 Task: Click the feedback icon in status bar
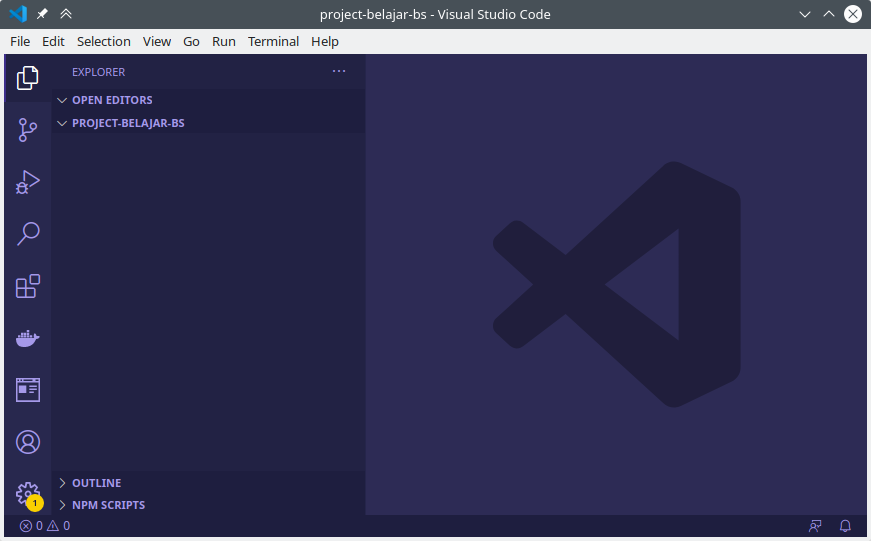[815, 525]
